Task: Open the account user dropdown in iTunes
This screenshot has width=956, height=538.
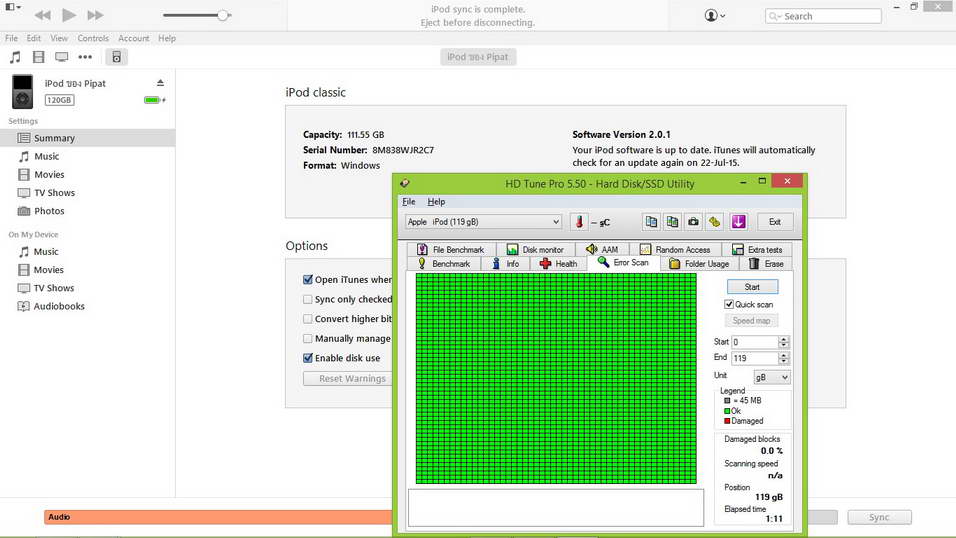Action: coord(715,16)
